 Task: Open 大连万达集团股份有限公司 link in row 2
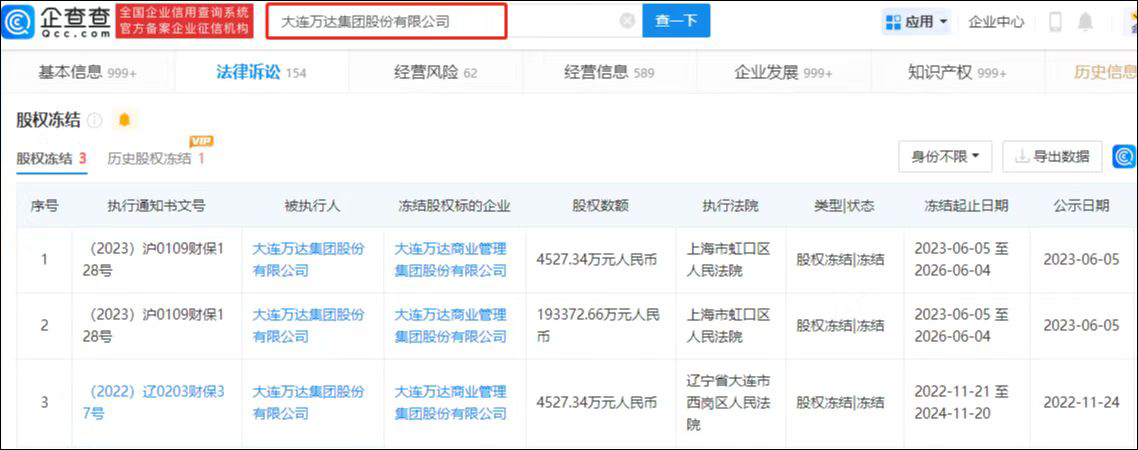tap(308, 325)
